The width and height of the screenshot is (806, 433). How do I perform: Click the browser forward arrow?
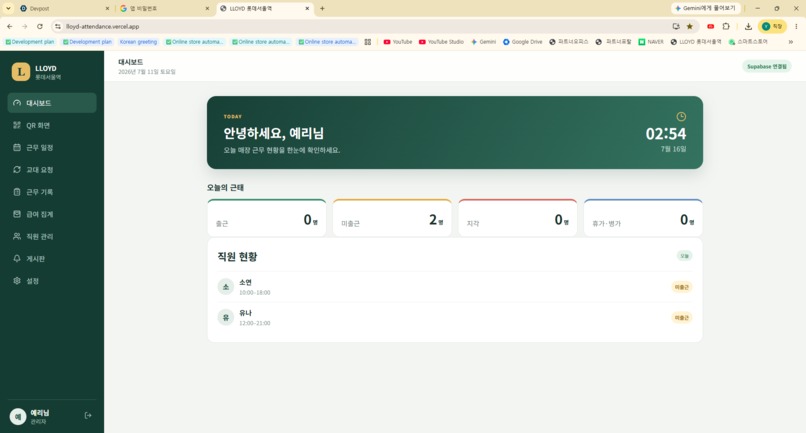tap(25, 26)
